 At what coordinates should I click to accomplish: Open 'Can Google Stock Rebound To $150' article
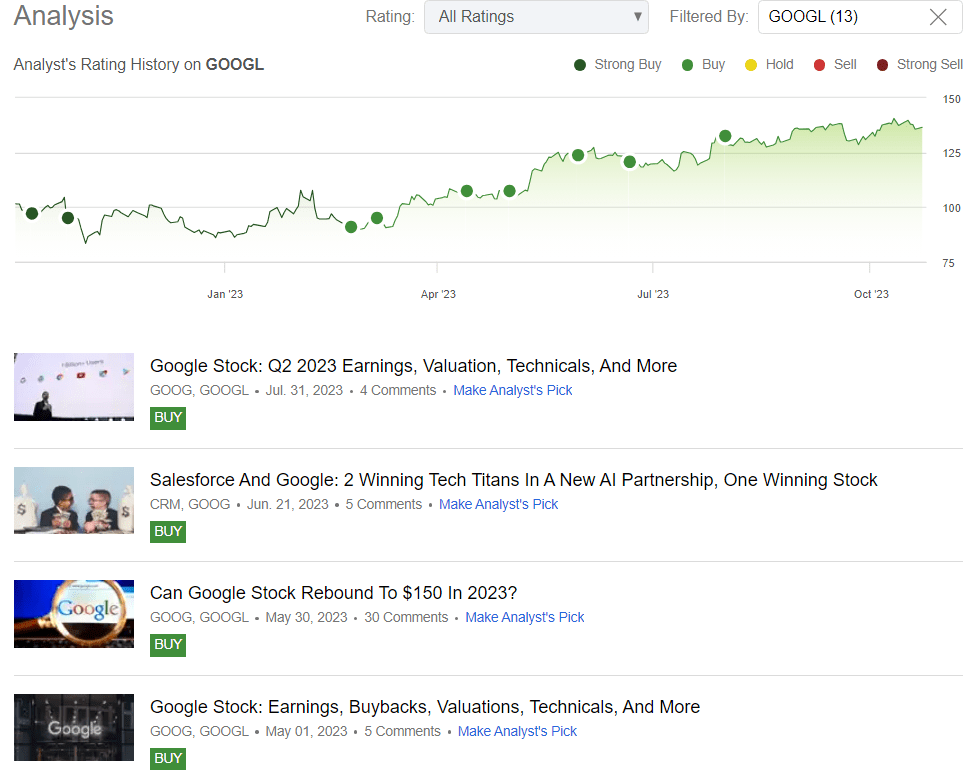333,592
